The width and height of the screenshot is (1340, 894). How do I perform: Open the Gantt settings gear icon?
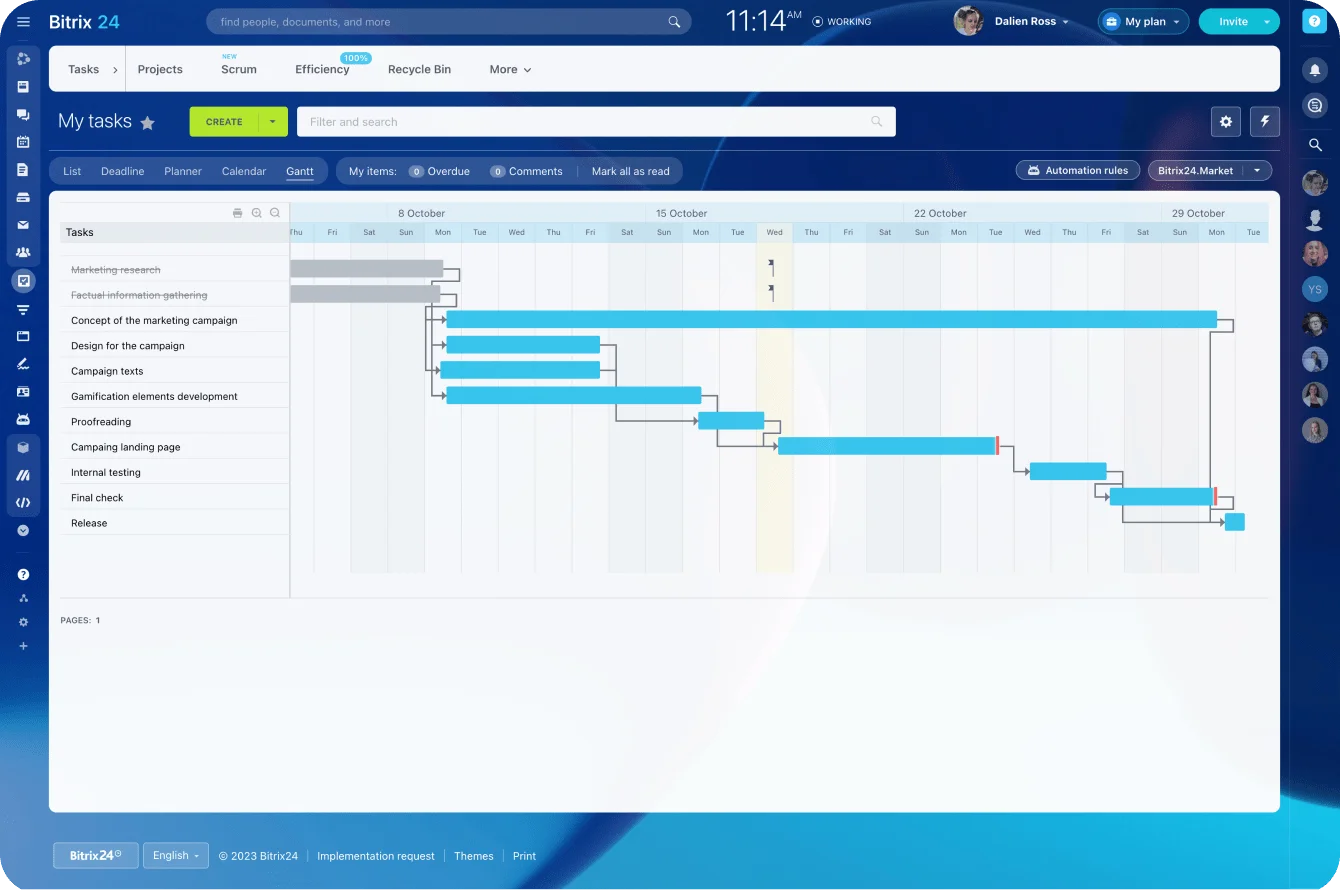pyautogui.click(x=1226, y=121)
